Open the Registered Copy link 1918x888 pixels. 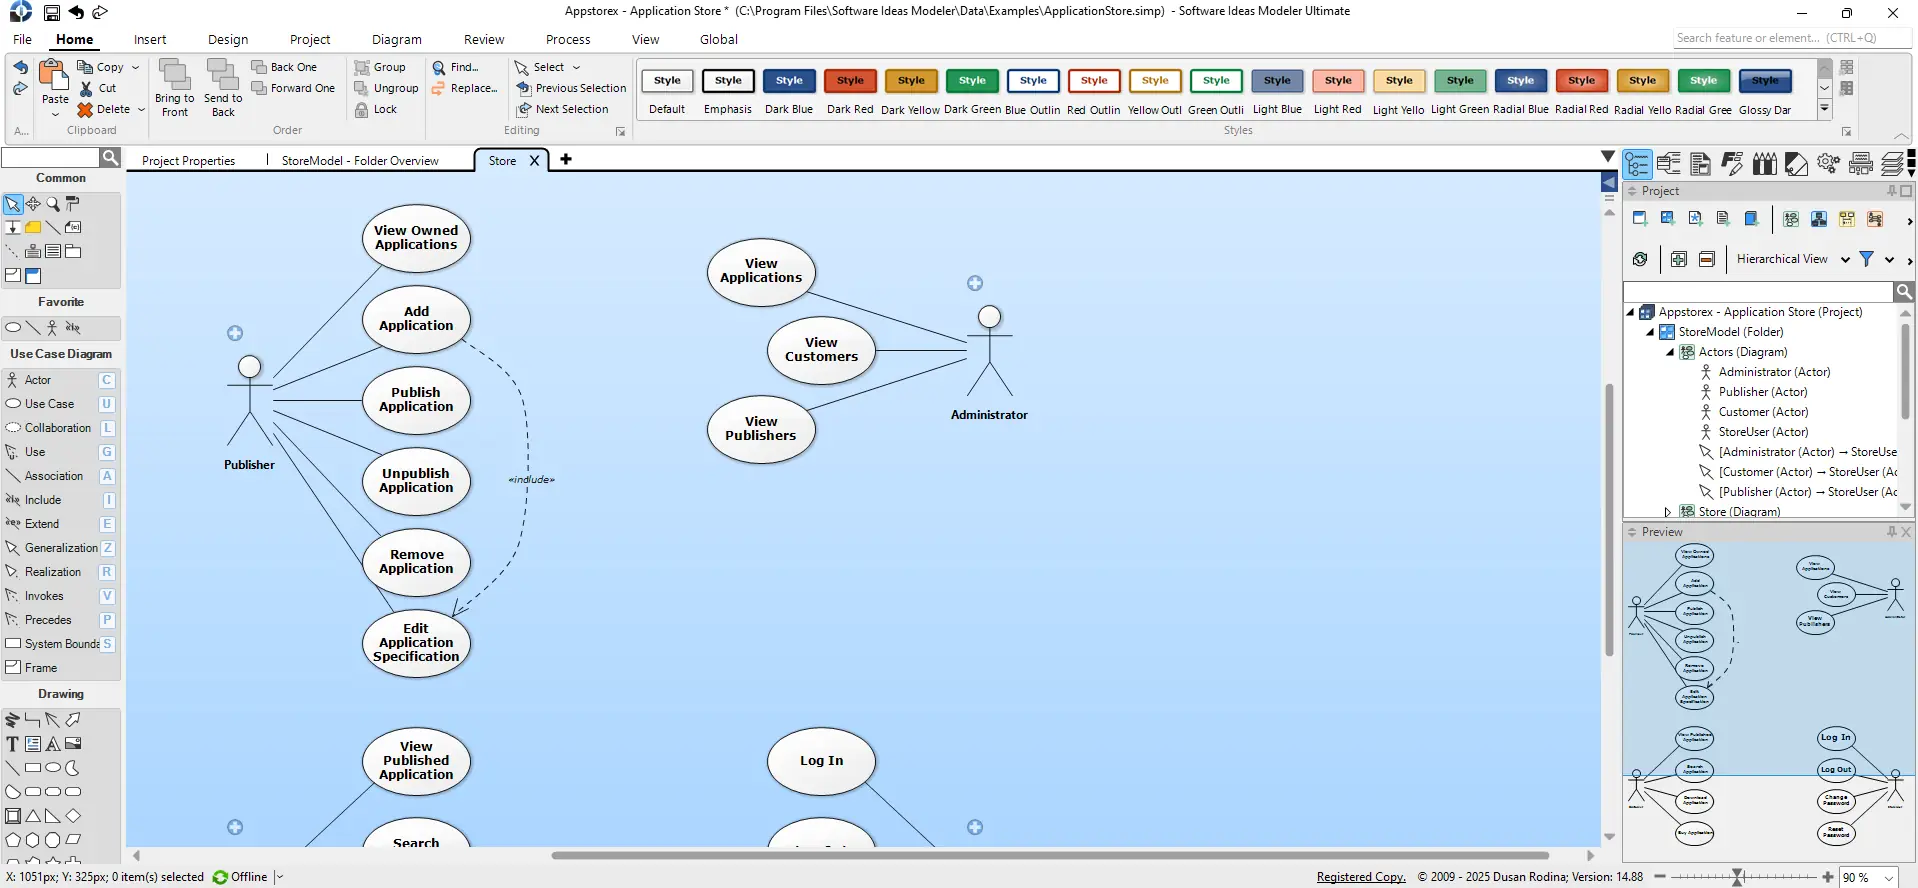[x=1361, y=877]
